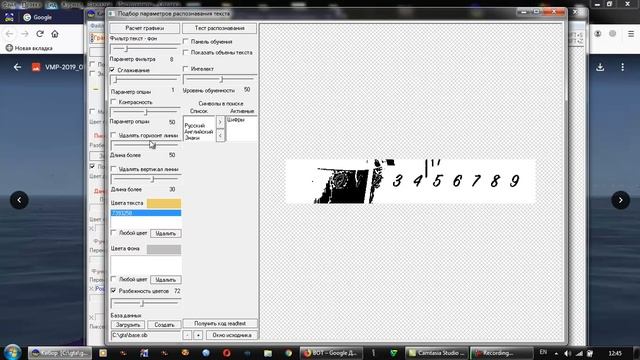Click the yellow text color swatch

(x=164, y=203)
